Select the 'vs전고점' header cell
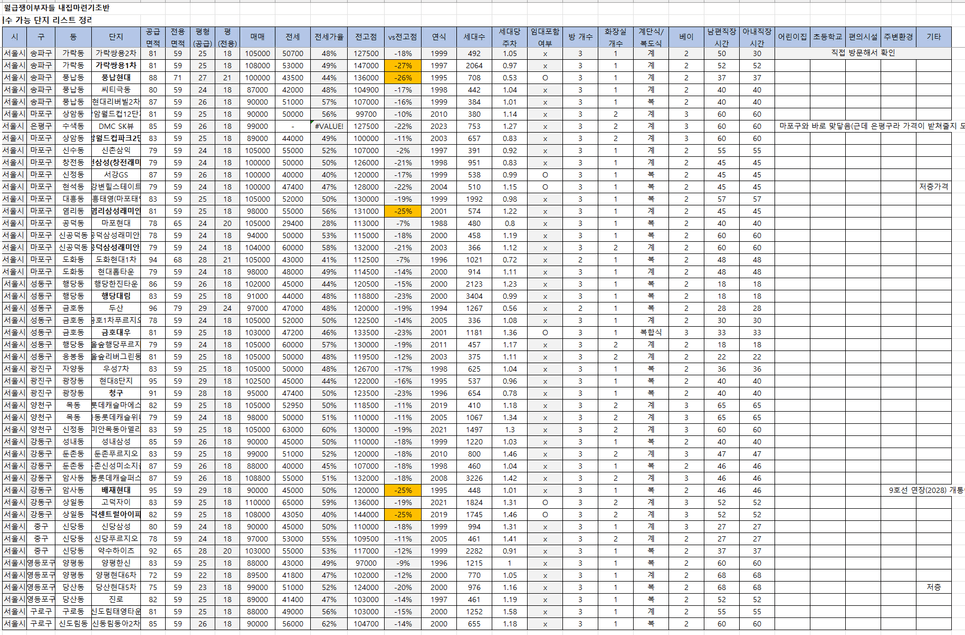The width and height of the screenshot is (965, 635). (x=403, y=37)
